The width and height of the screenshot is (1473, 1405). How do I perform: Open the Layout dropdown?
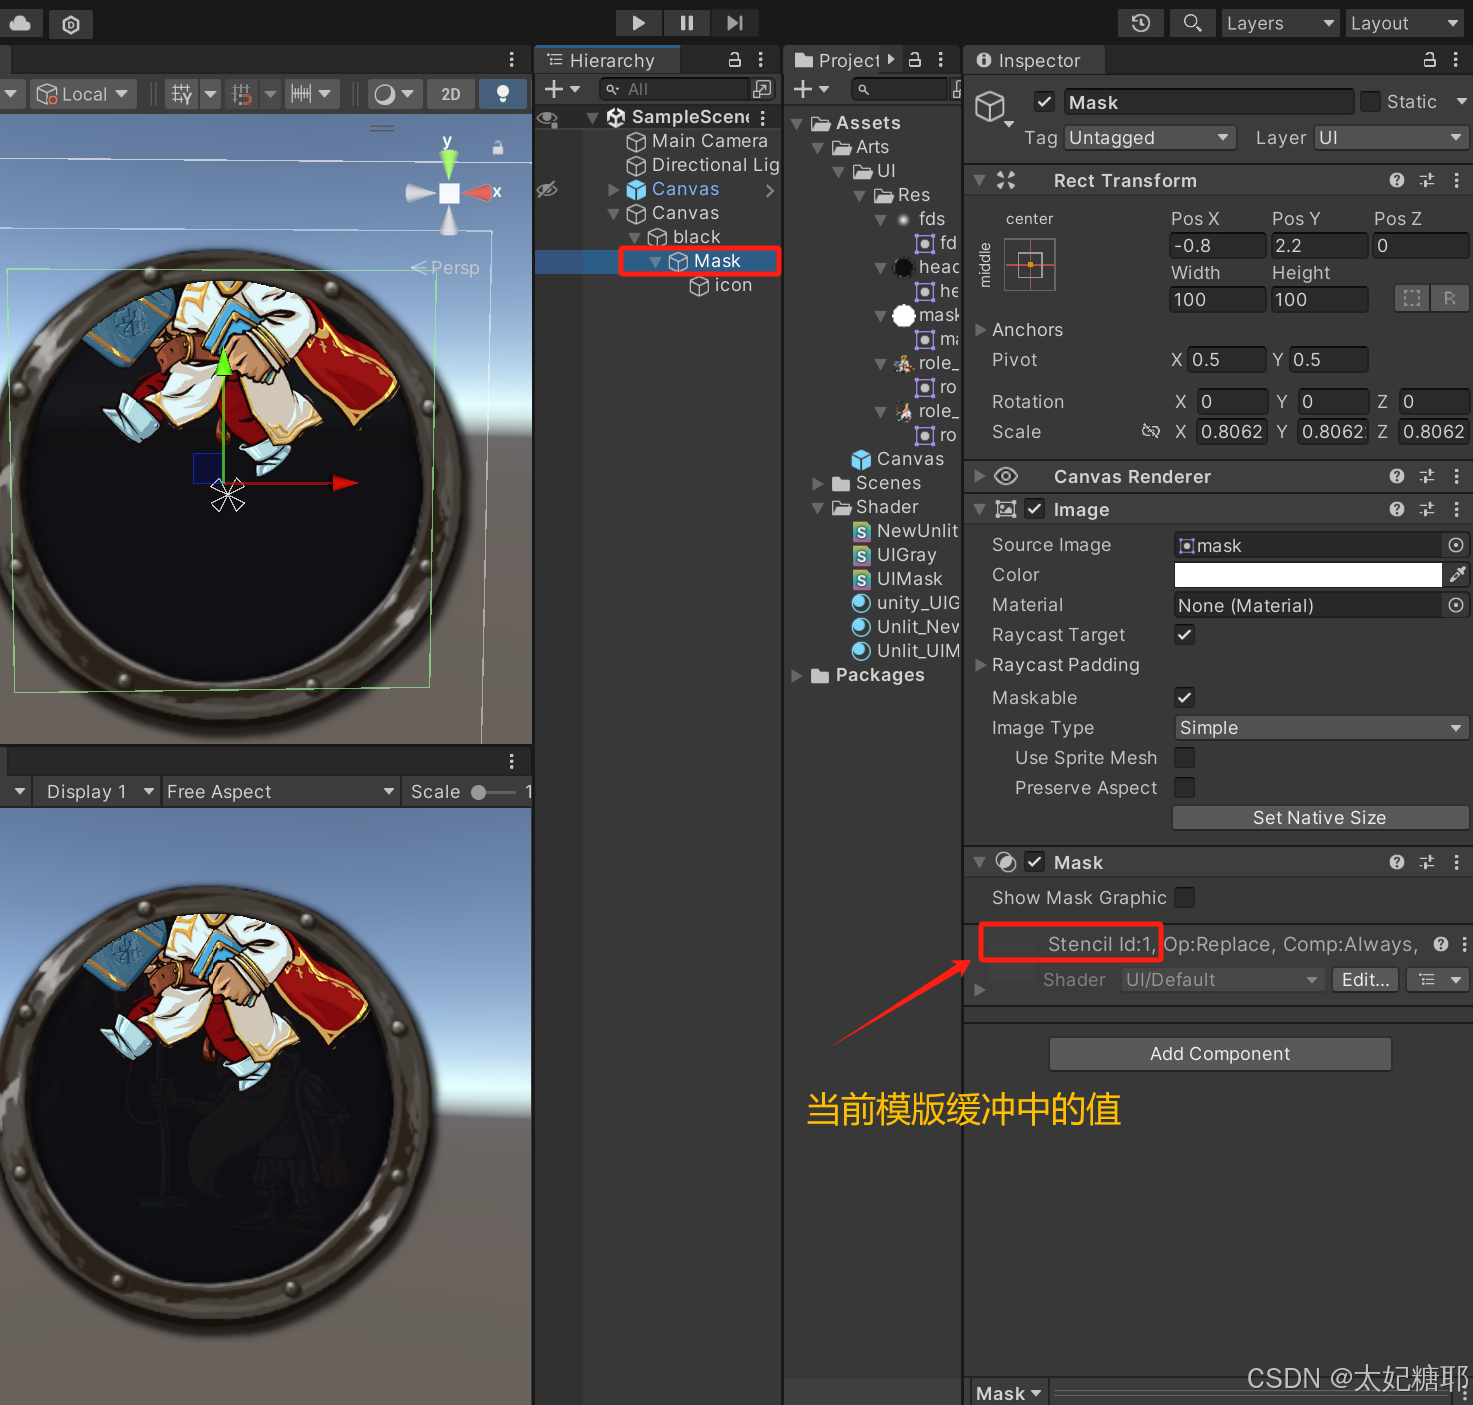point(1405,23)
